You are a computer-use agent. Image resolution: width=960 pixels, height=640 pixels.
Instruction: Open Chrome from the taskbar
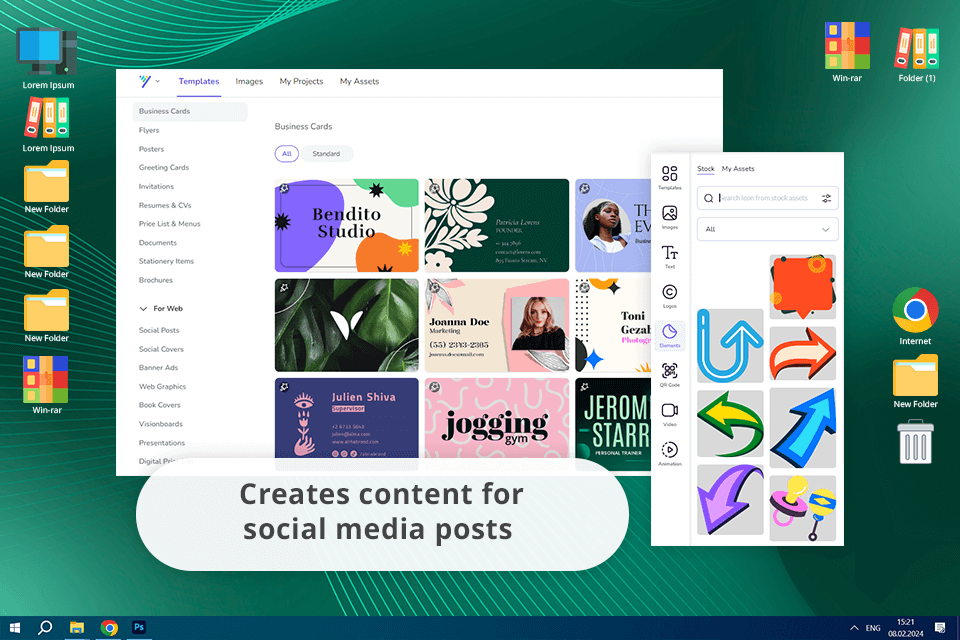[x=109, y=628]
